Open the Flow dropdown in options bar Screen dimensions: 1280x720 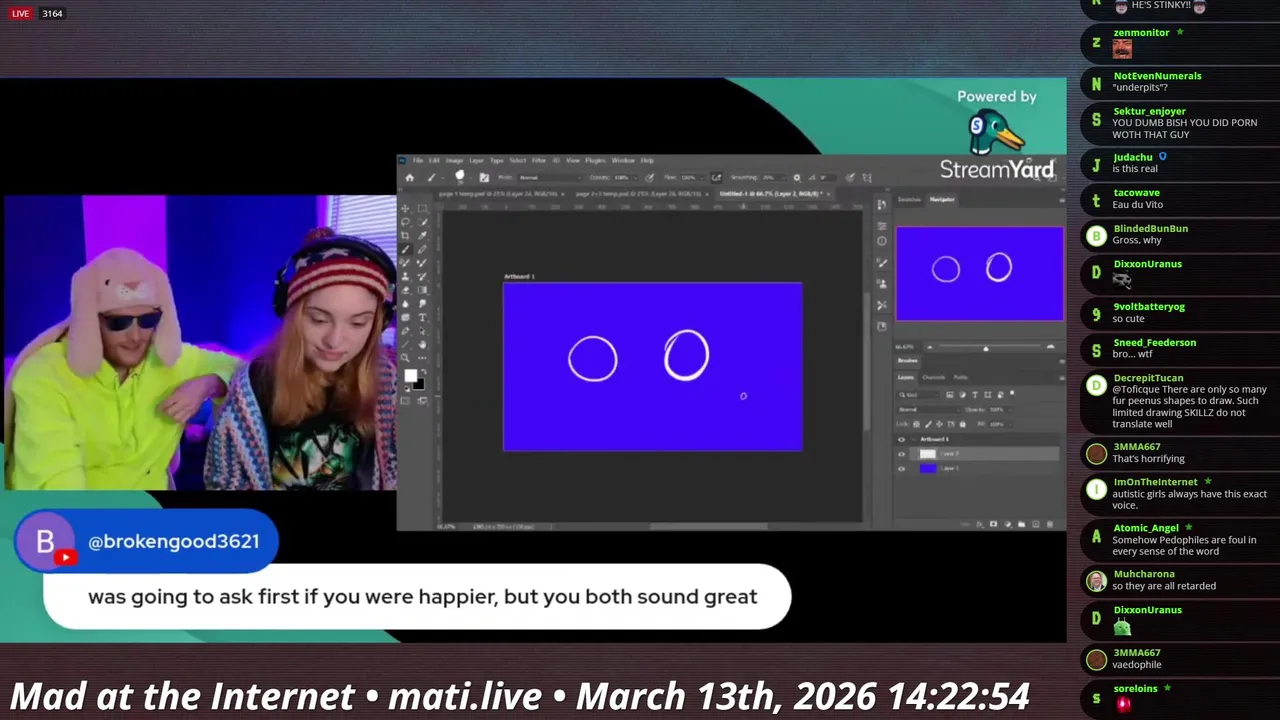click(x=702, y=177)
